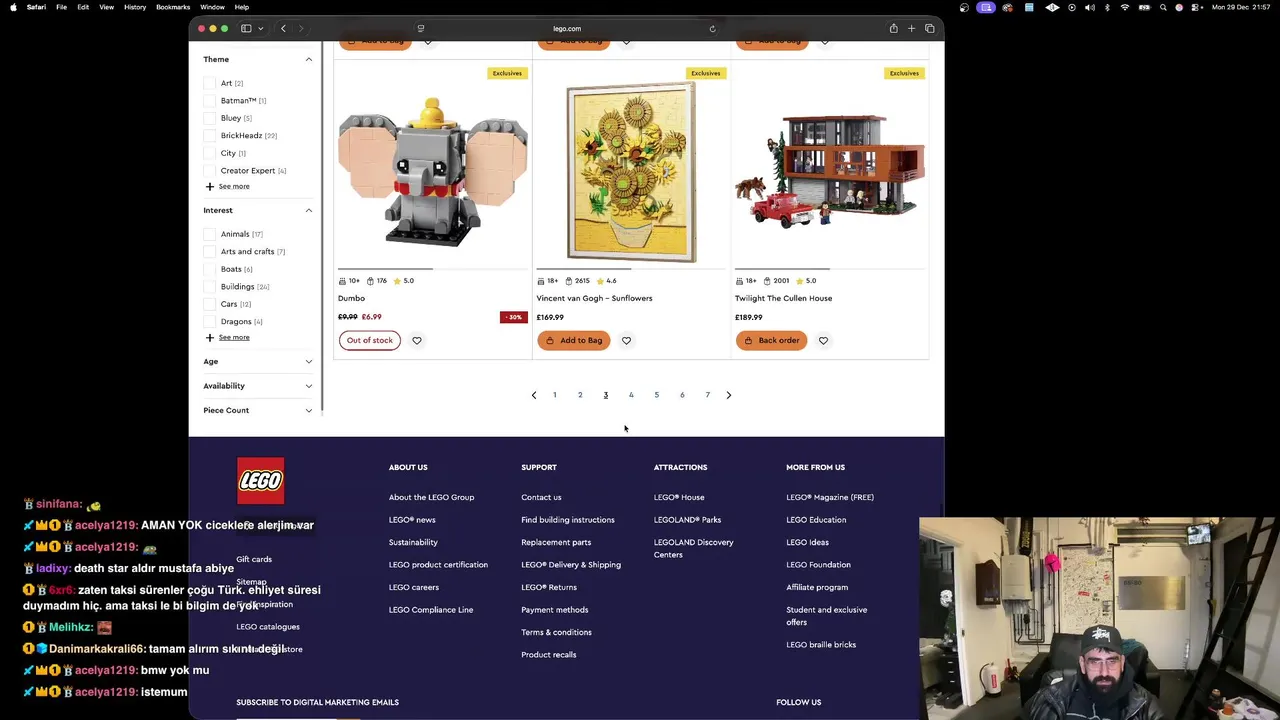Tick the Arts and crafts interest checkbox

[x=210, y=252]
